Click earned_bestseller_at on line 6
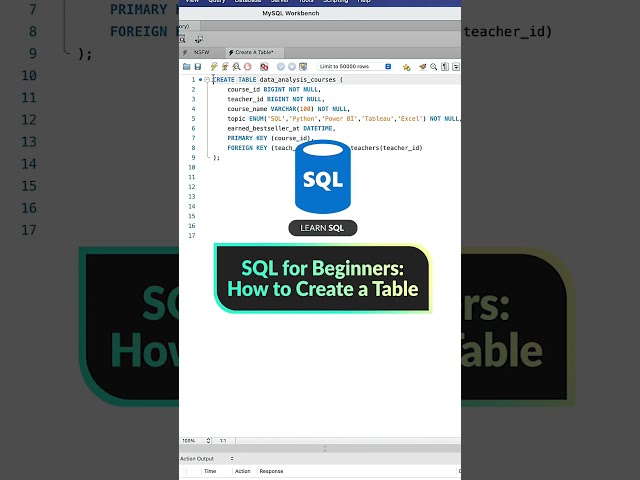Viewport: 640px width, 480px height. 264,129
